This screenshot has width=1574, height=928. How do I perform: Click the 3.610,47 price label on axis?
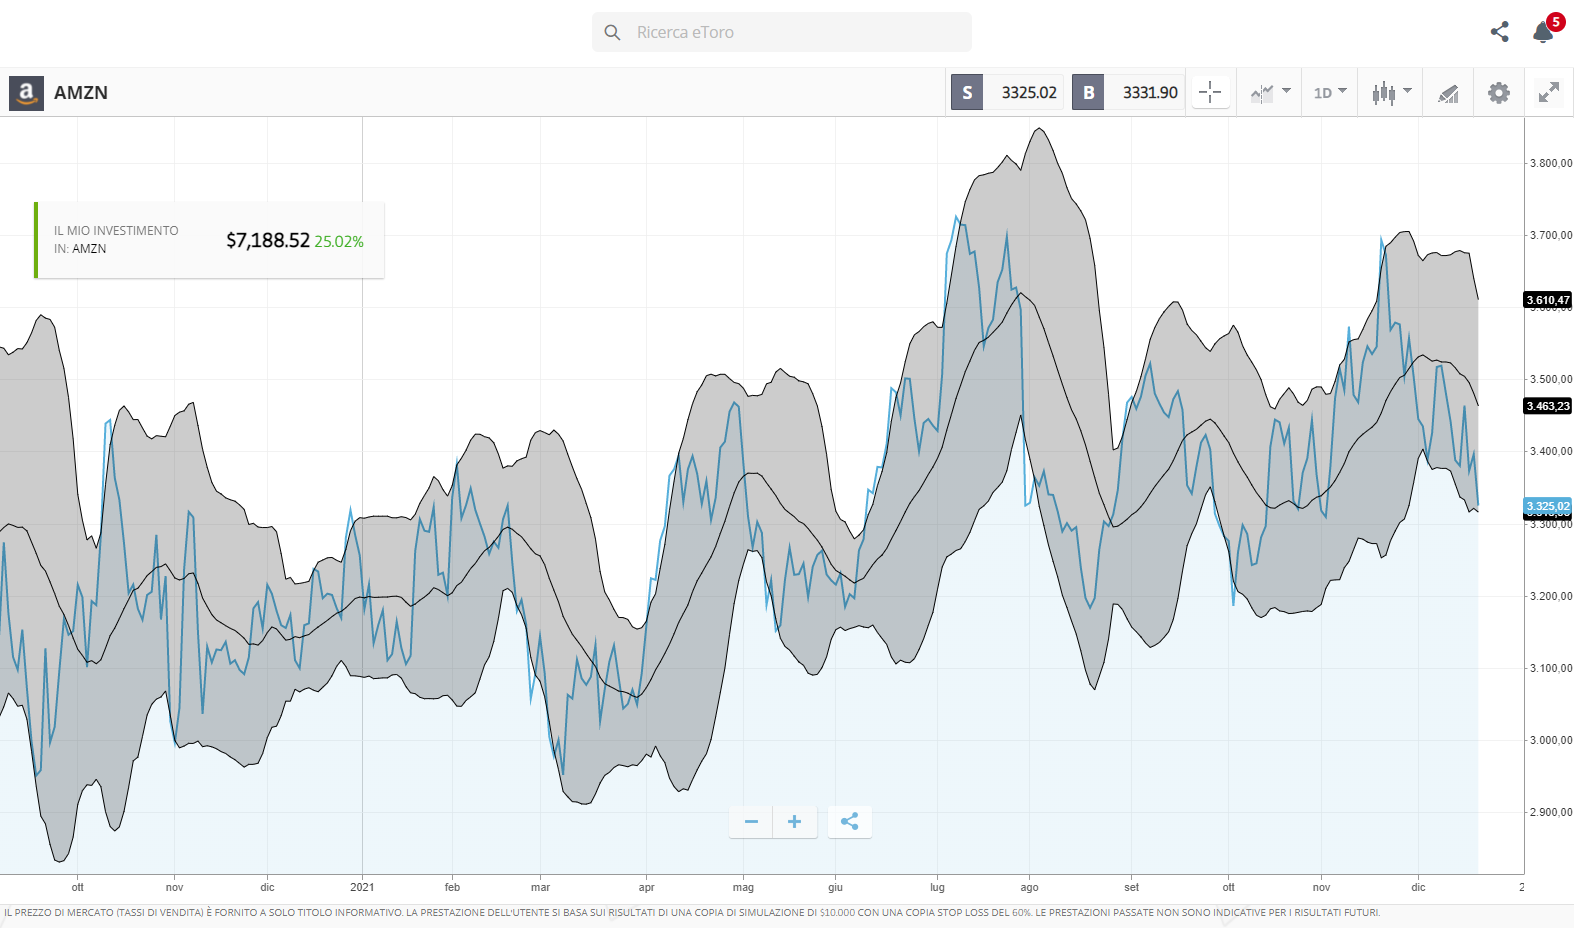pyautogui.click(x=1548, y=300)
